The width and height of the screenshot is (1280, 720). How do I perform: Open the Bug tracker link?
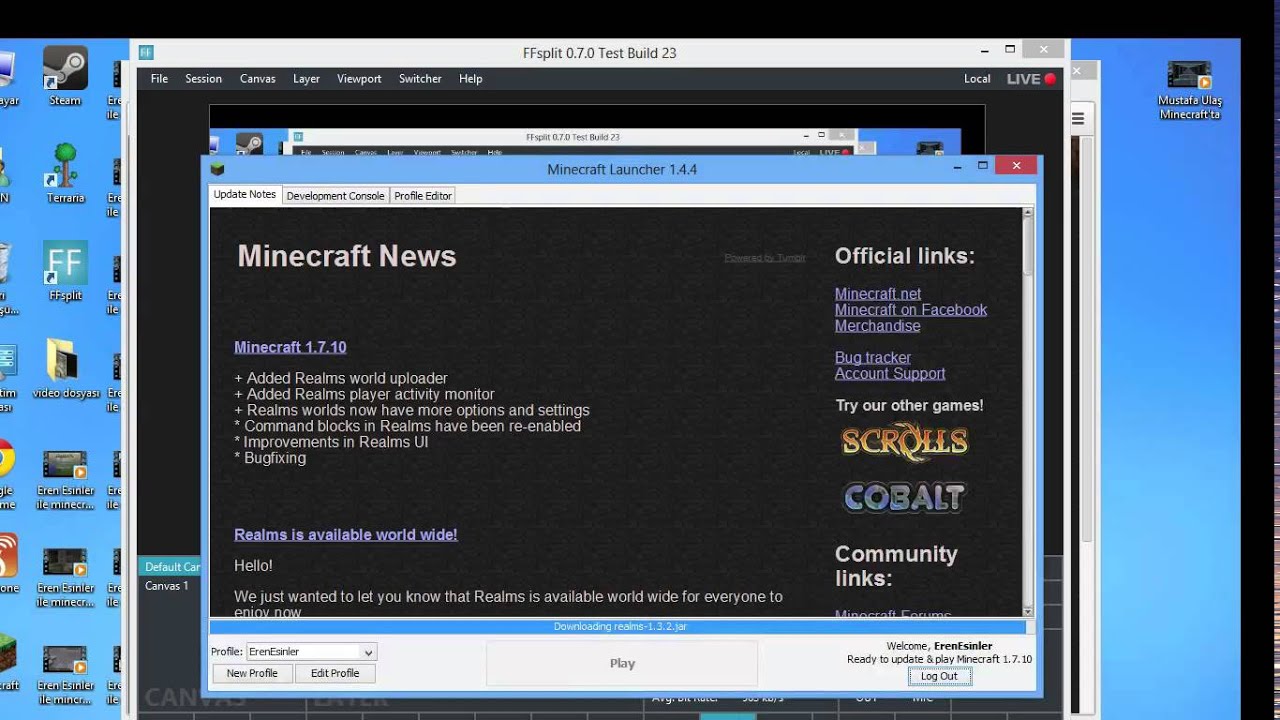[x=873, y=358]
